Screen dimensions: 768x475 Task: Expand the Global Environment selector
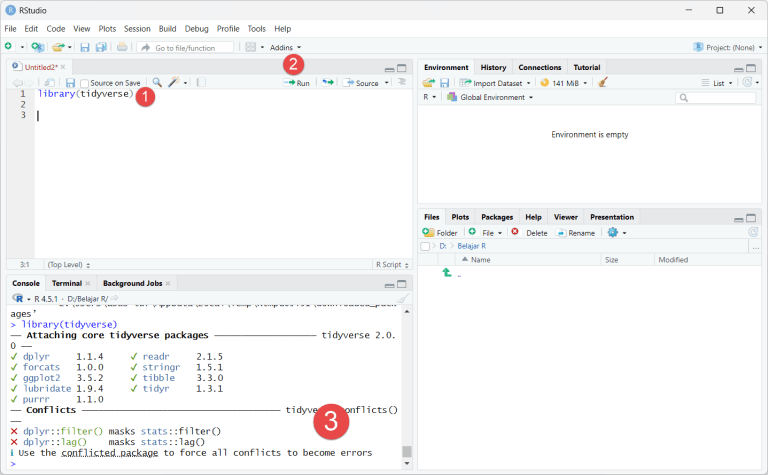(x=490, y=97)
